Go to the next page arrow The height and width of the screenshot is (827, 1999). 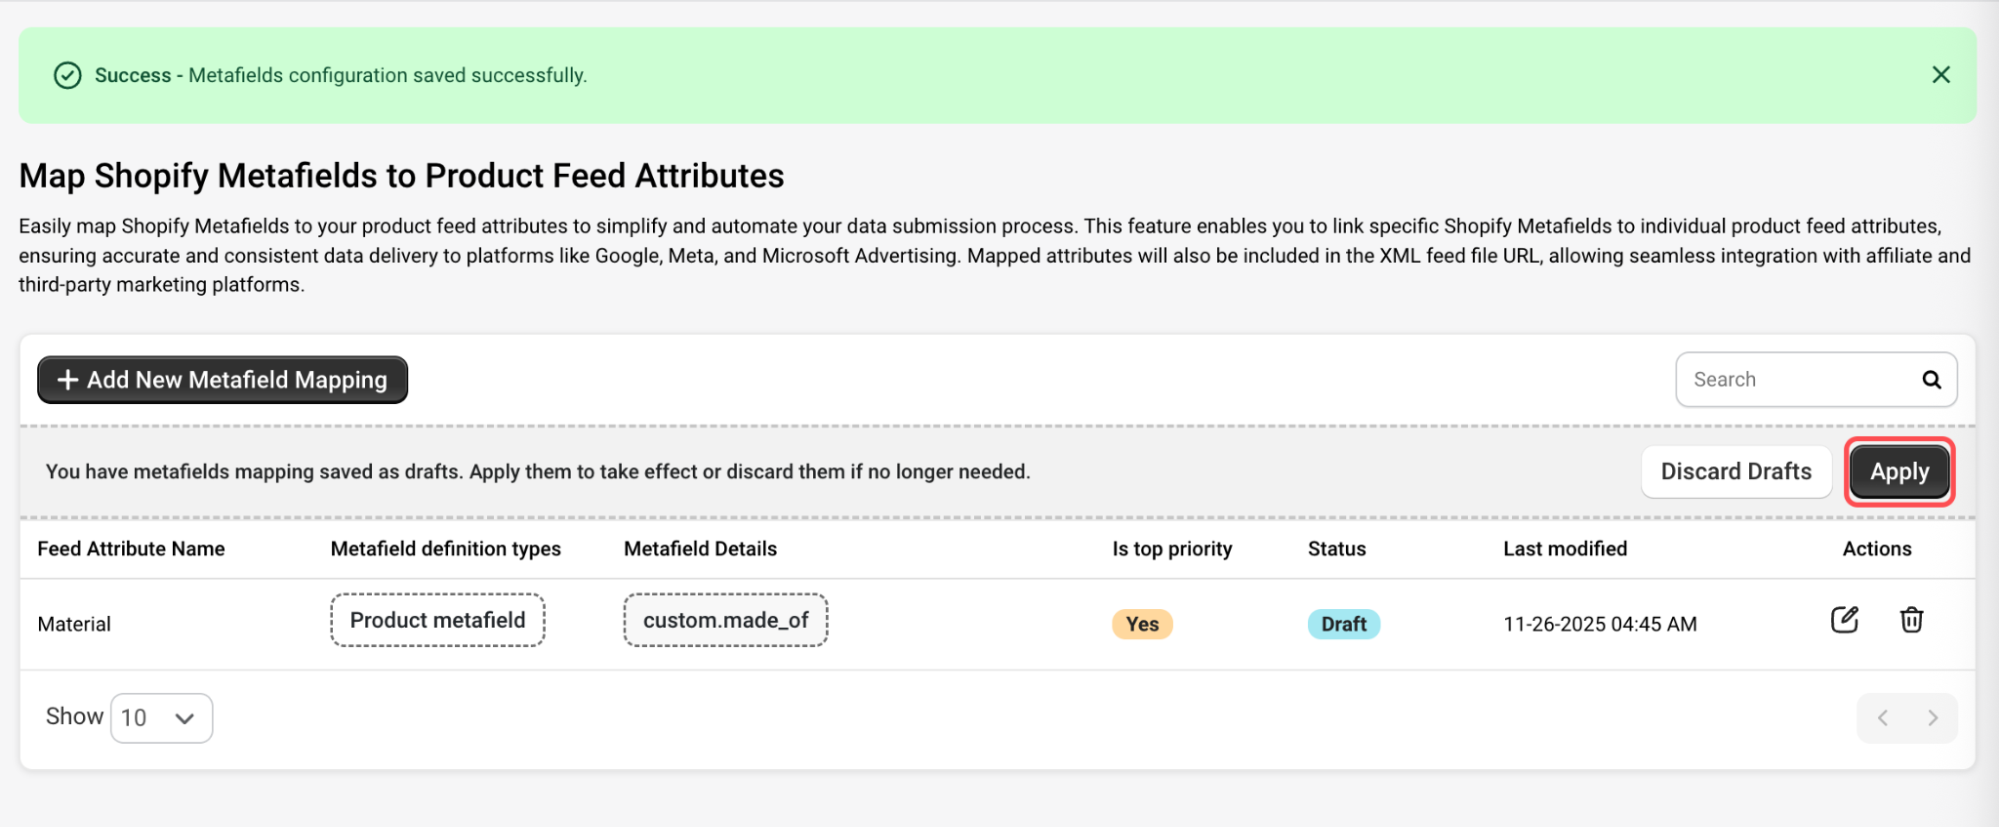pos(1932,718)
